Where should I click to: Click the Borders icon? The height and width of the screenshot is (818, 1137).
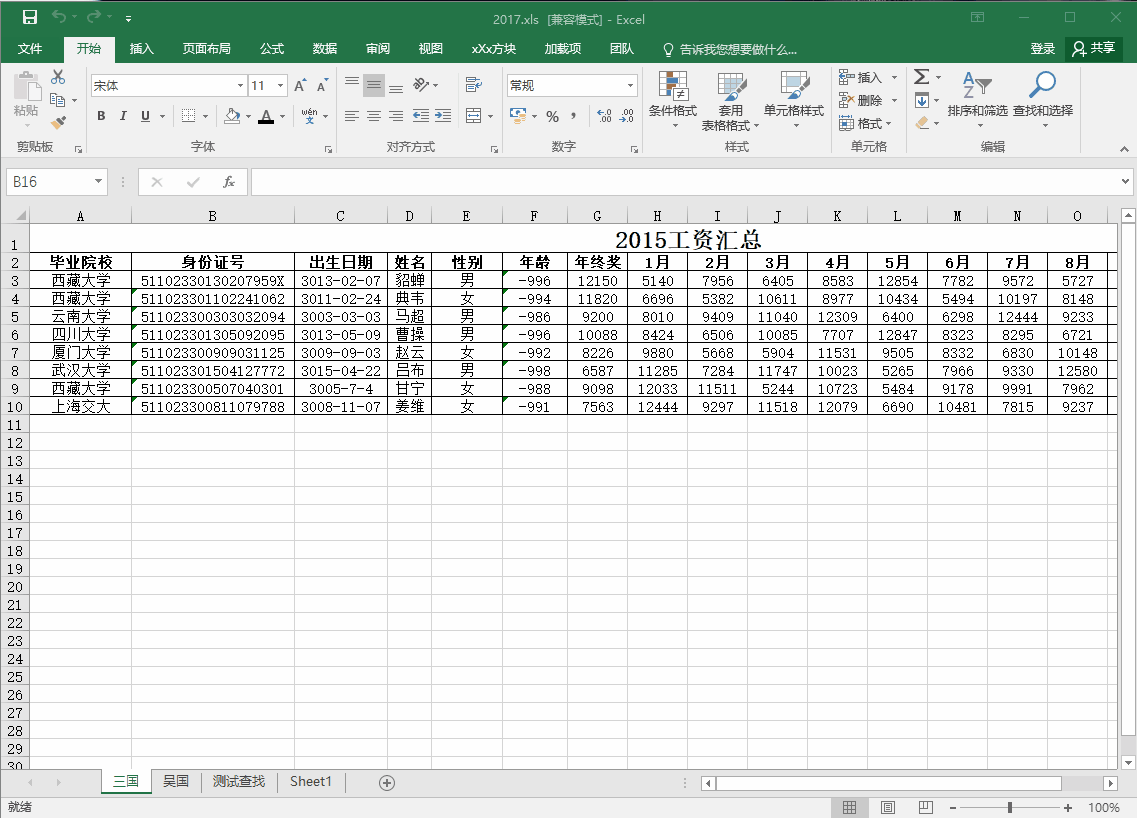(189, 116)
